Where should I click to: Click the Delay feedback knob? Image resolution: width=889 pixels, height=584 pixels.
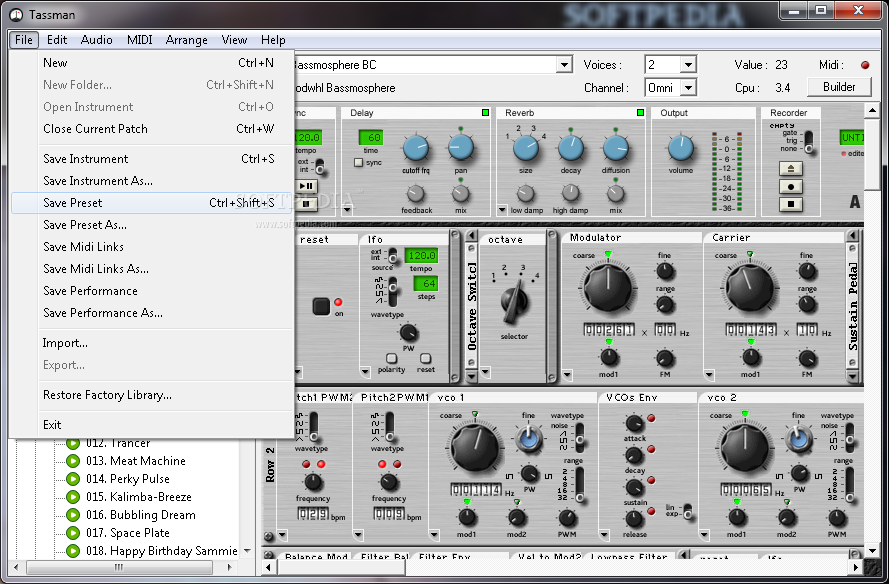[x=416, y=194]
